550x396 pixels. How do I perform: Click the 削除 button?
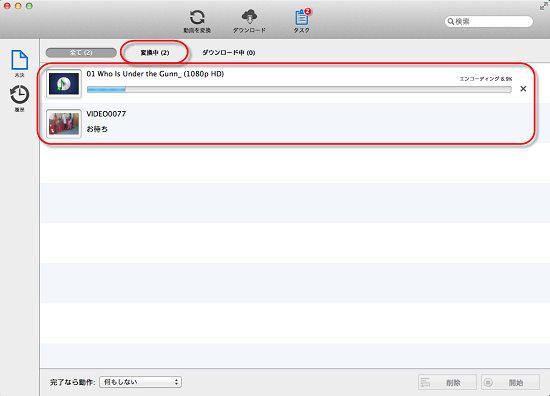(x=447, y=382)
